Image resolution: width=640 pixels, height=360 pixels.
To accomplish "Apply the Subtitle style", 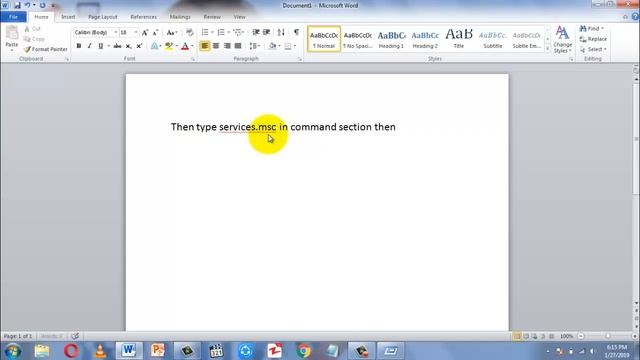I will [x=493, y=39].
